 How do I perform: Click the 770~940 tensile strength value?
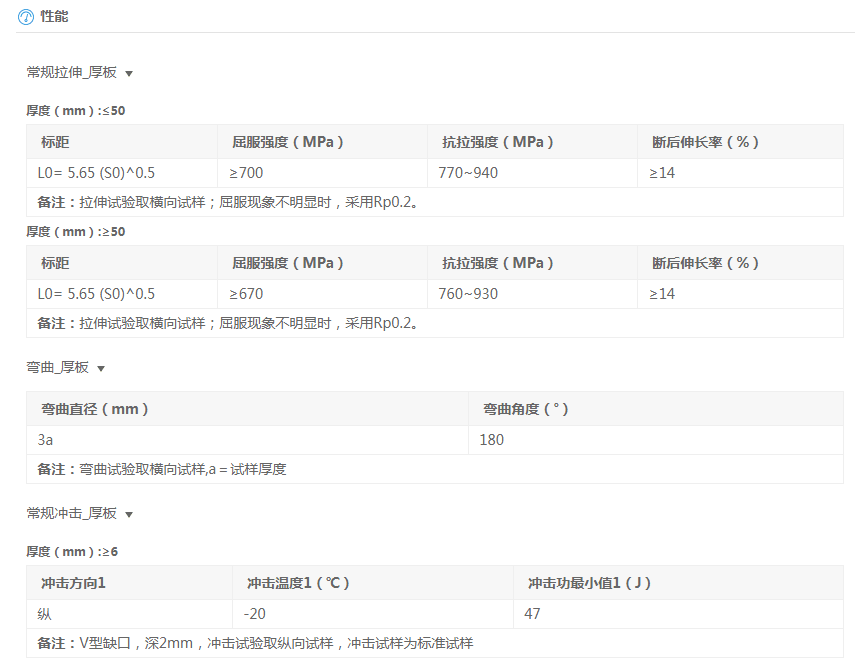point(468,173)
